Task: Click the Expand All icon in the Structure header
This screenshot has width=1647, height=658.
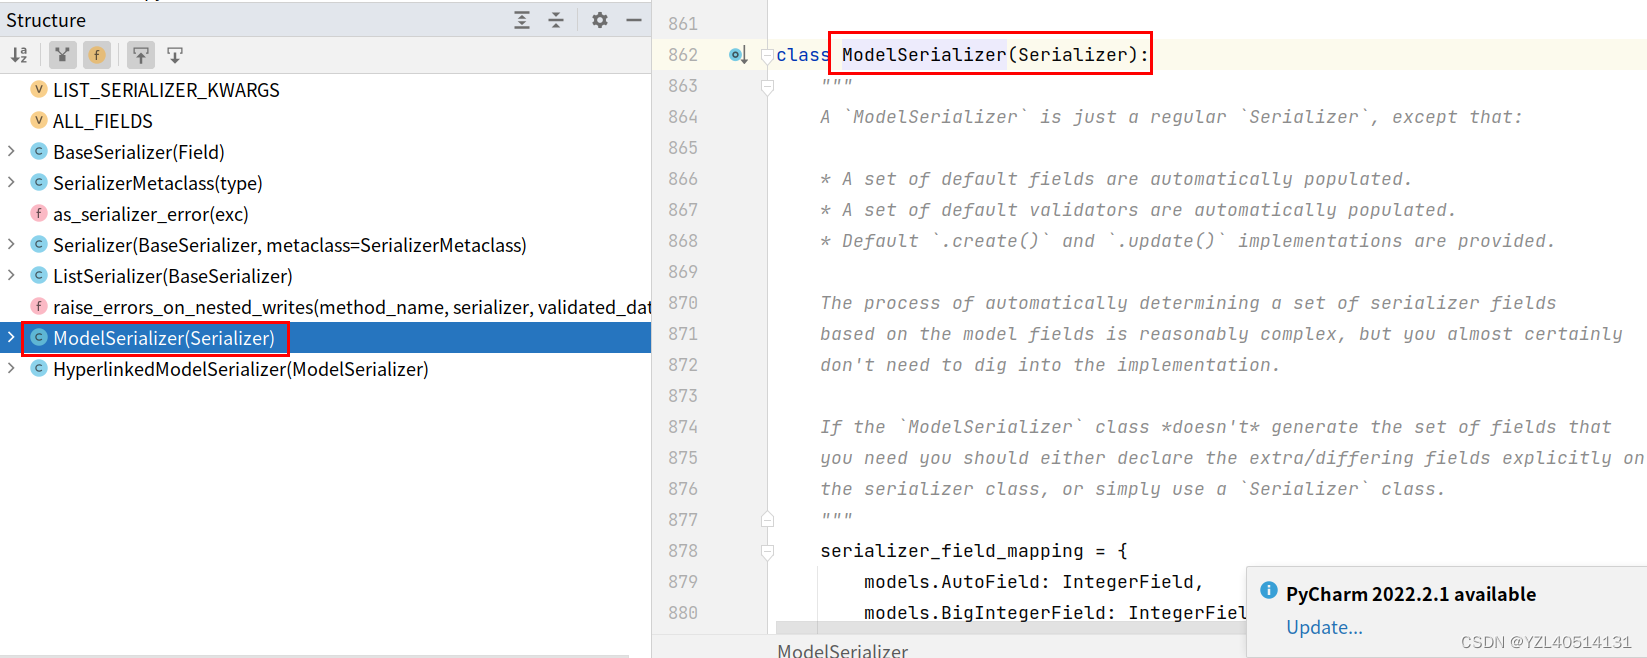Action: [x=522, y=20]
